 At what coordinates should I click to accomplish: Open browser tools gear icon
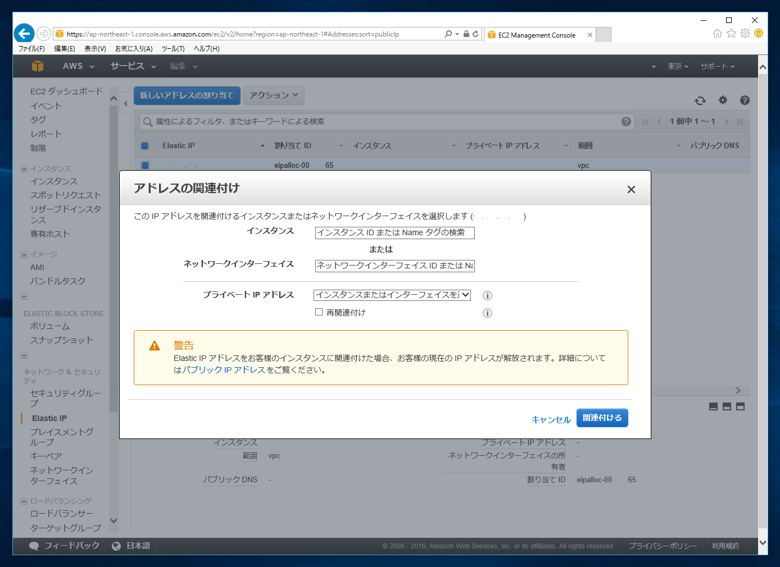(745, 33)
